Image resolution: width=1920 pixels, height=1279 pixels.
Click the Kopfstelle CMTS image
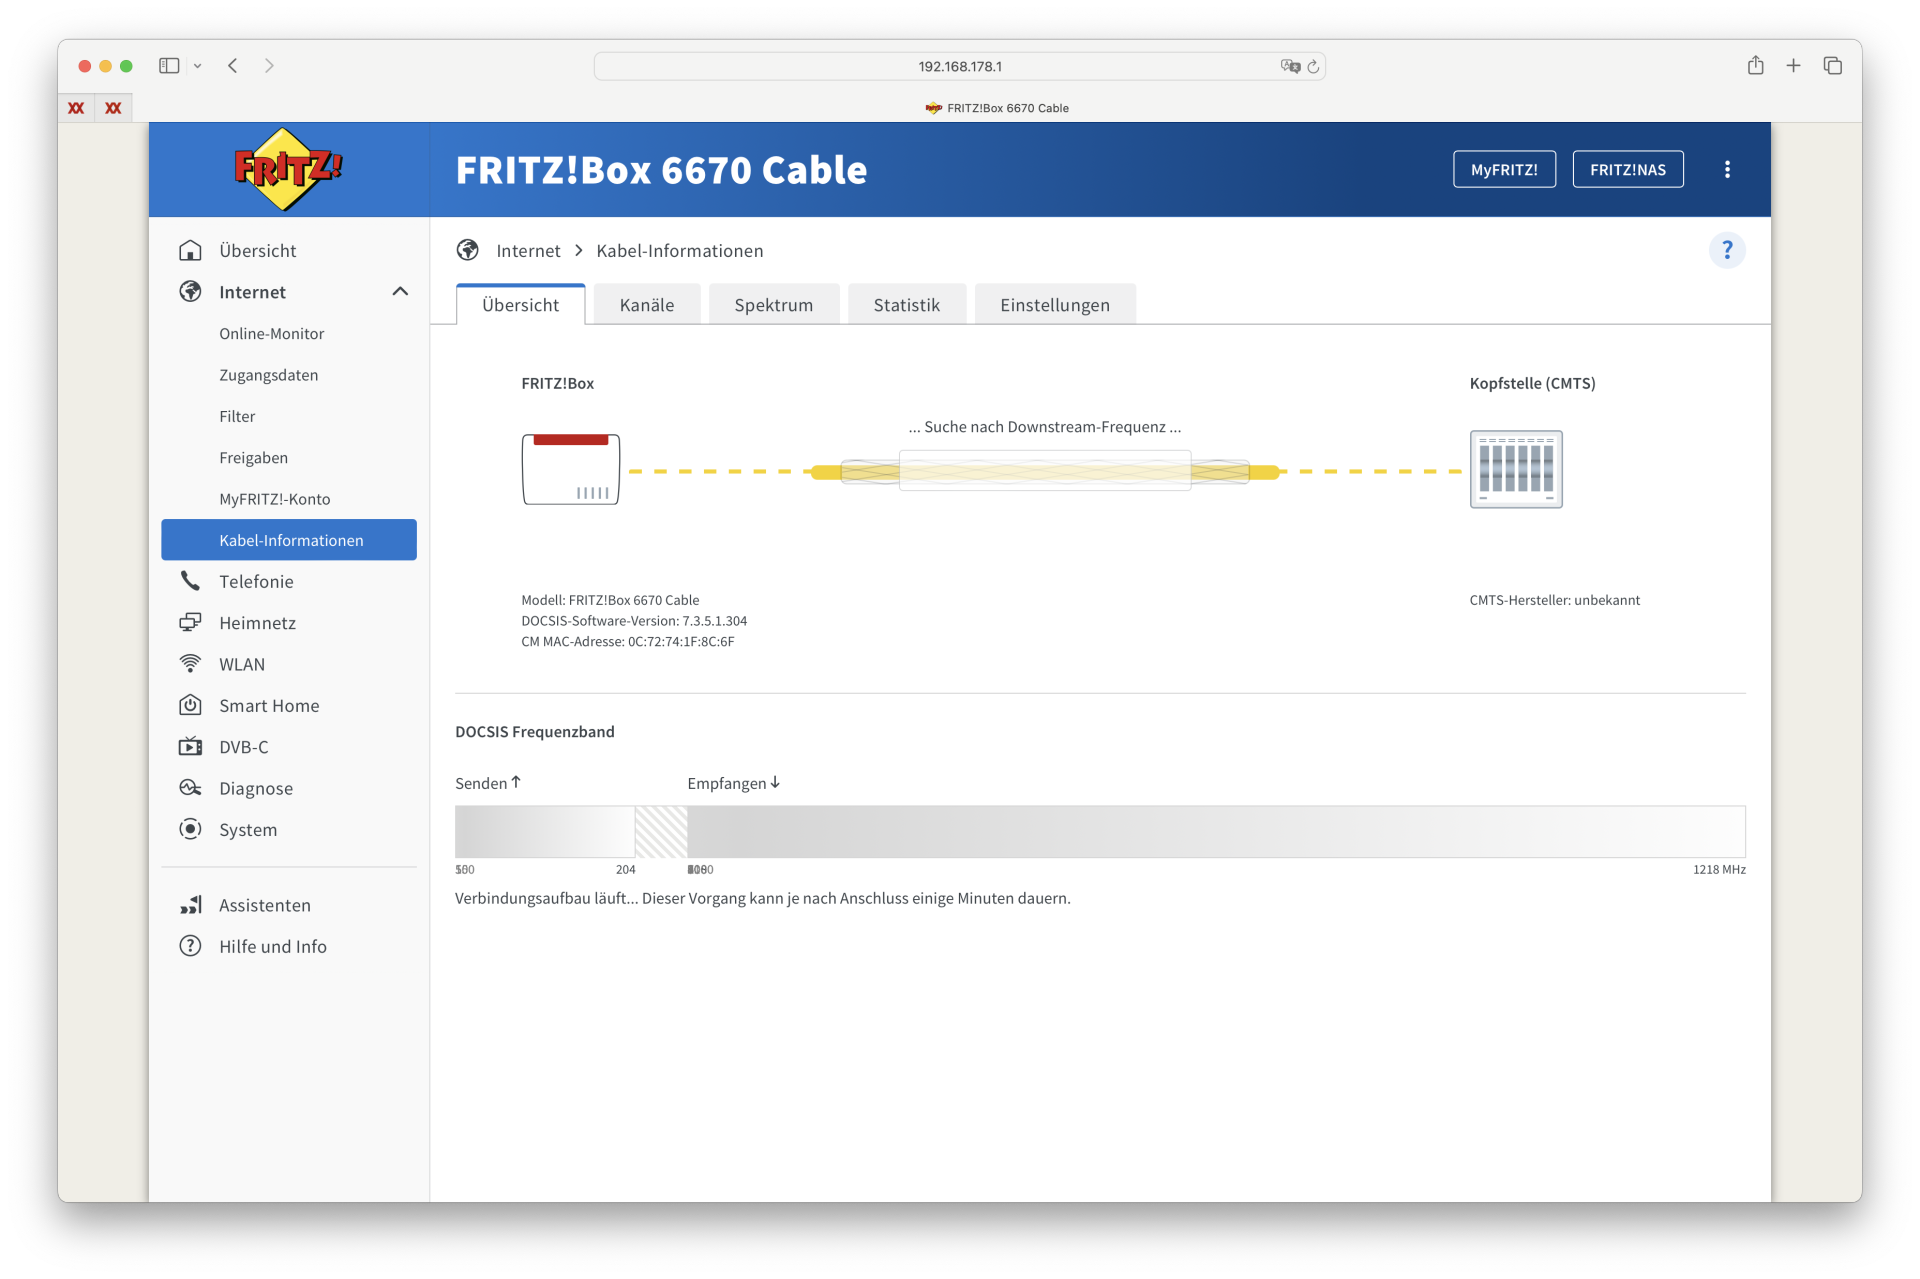(1516, 469)
